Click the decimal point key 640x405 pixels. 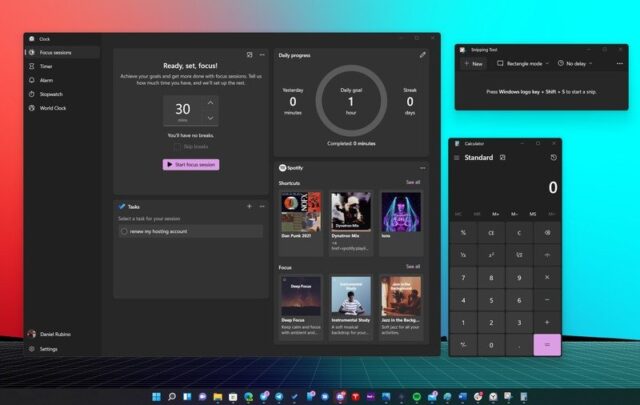(519, 345)
